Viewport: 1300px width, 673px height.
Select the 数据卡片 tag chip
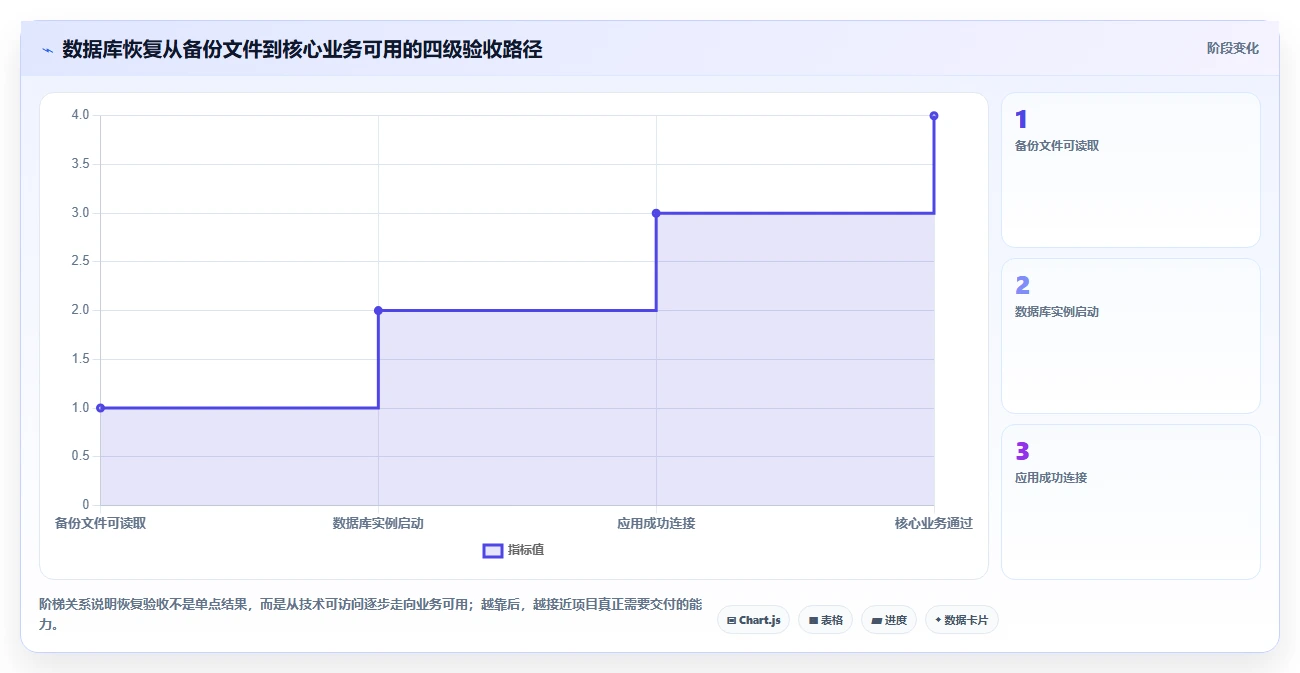[961, 620]
